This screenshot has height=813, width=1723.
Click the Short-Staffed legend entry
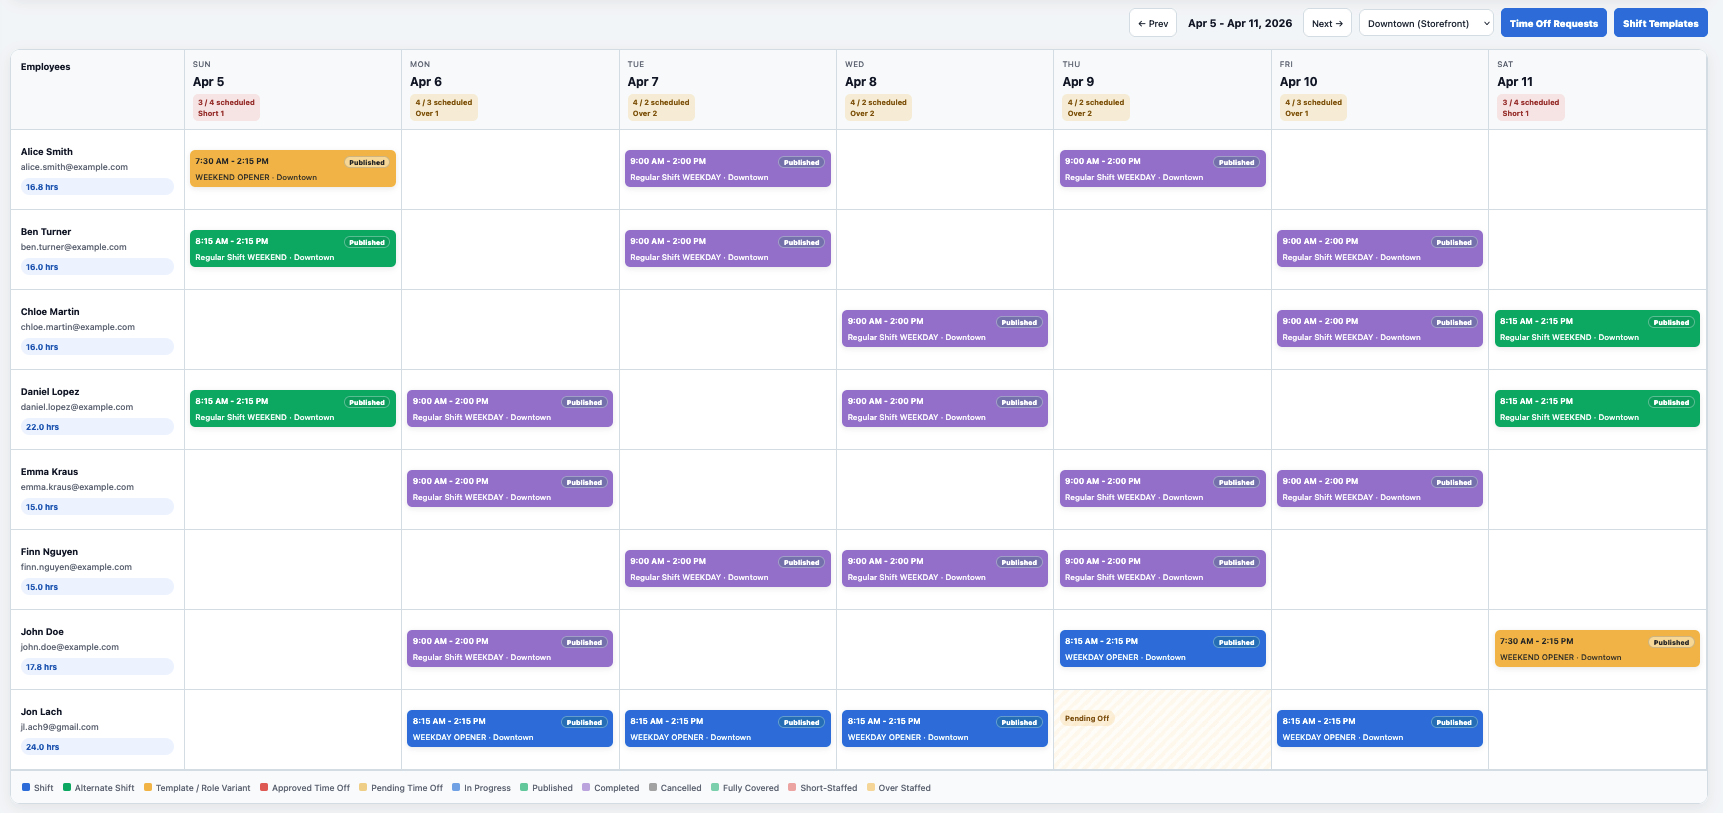823,788
